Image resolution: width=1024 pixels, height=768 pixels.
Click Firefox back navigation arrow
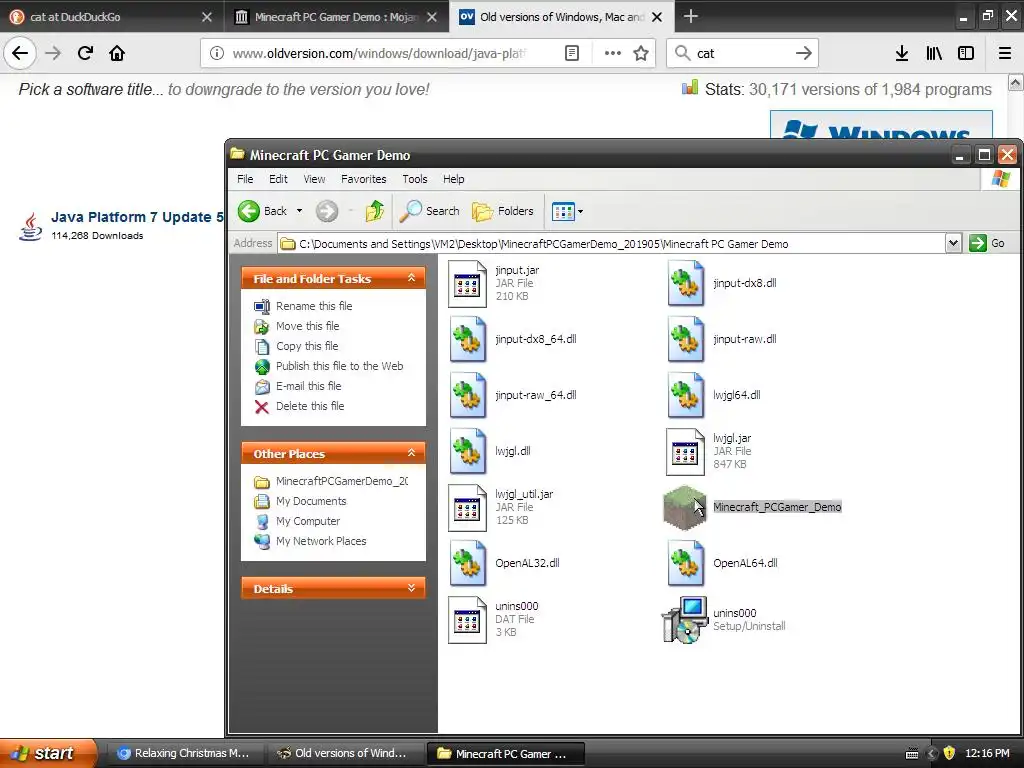tap(20, 53)
